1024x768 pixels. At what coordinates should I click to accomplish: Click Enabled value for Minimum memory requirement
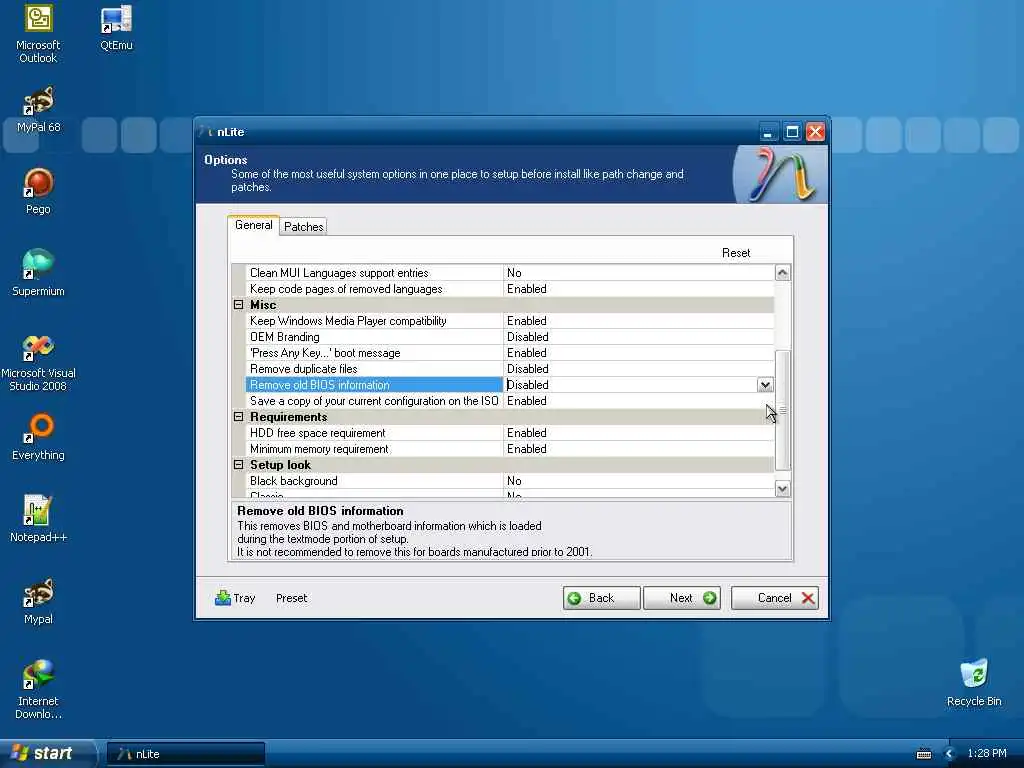click(x=526, y=449)
